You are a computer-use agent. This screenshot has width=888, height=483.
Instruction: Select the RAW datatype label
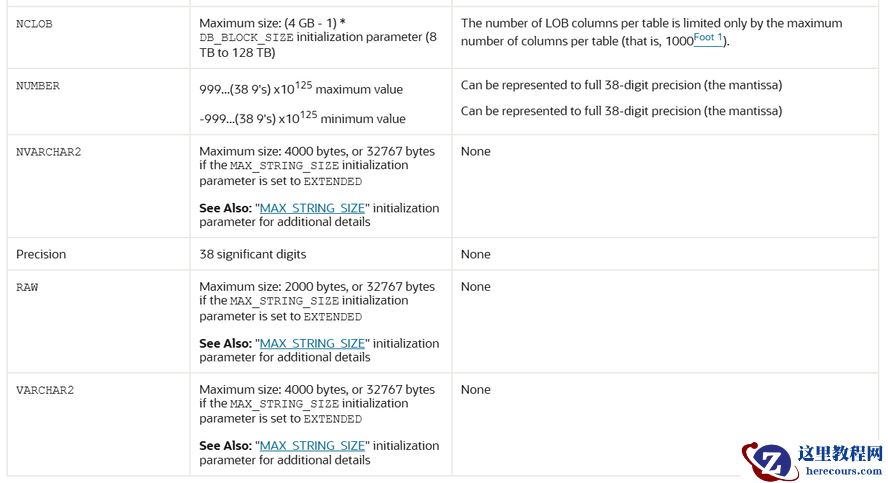tap(27, 287)
